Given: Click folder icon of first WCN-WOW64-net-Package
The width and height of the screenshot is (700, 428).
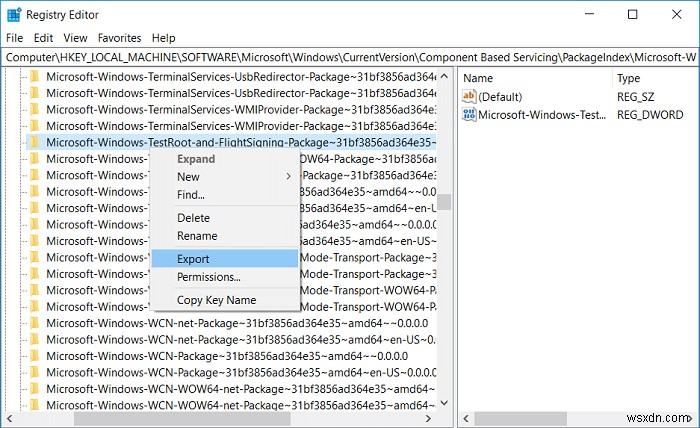Looking at the screenshot, I should tap(34, 389).
